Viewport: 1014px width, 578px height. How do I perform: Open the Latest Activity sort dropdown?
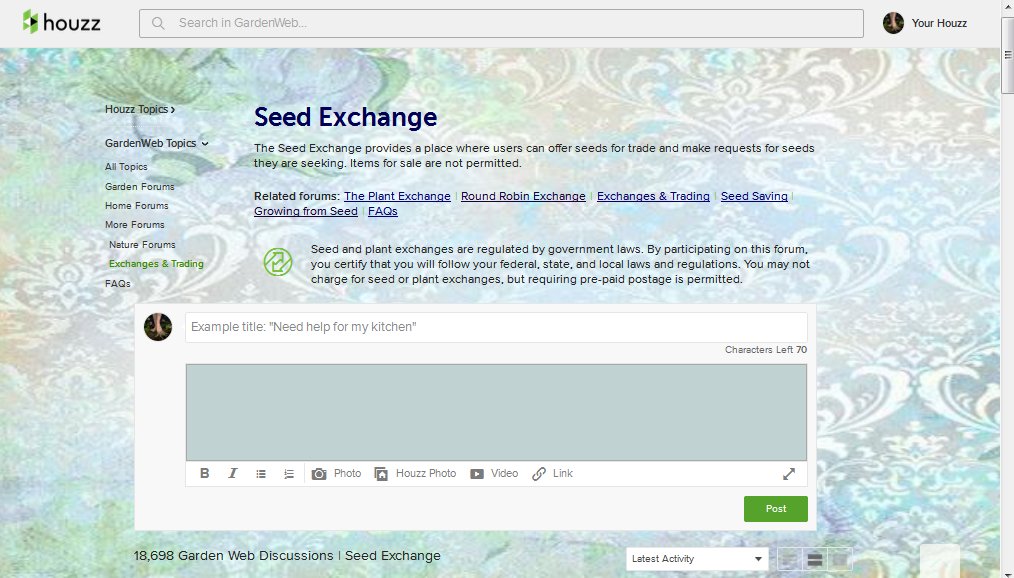(x=697, y=559)
